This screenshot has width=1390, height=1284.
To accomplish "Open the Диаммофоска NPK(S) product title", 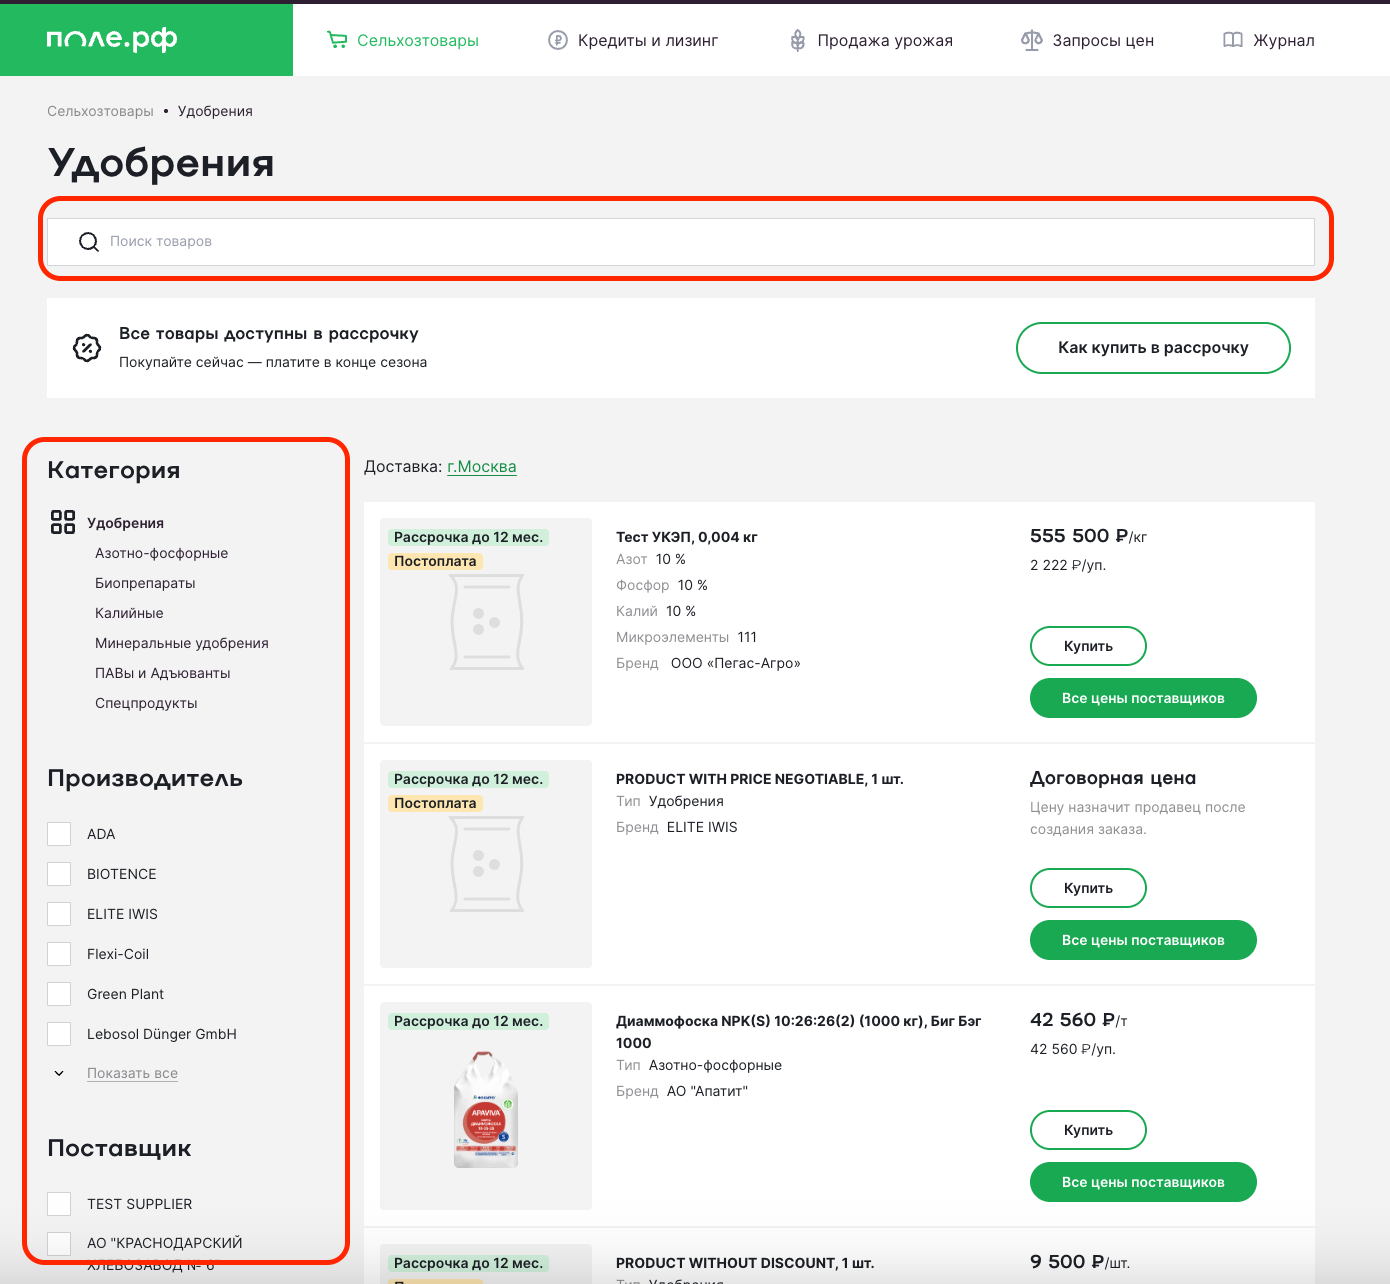I will pyautogui.click(x=798, y=1032).
